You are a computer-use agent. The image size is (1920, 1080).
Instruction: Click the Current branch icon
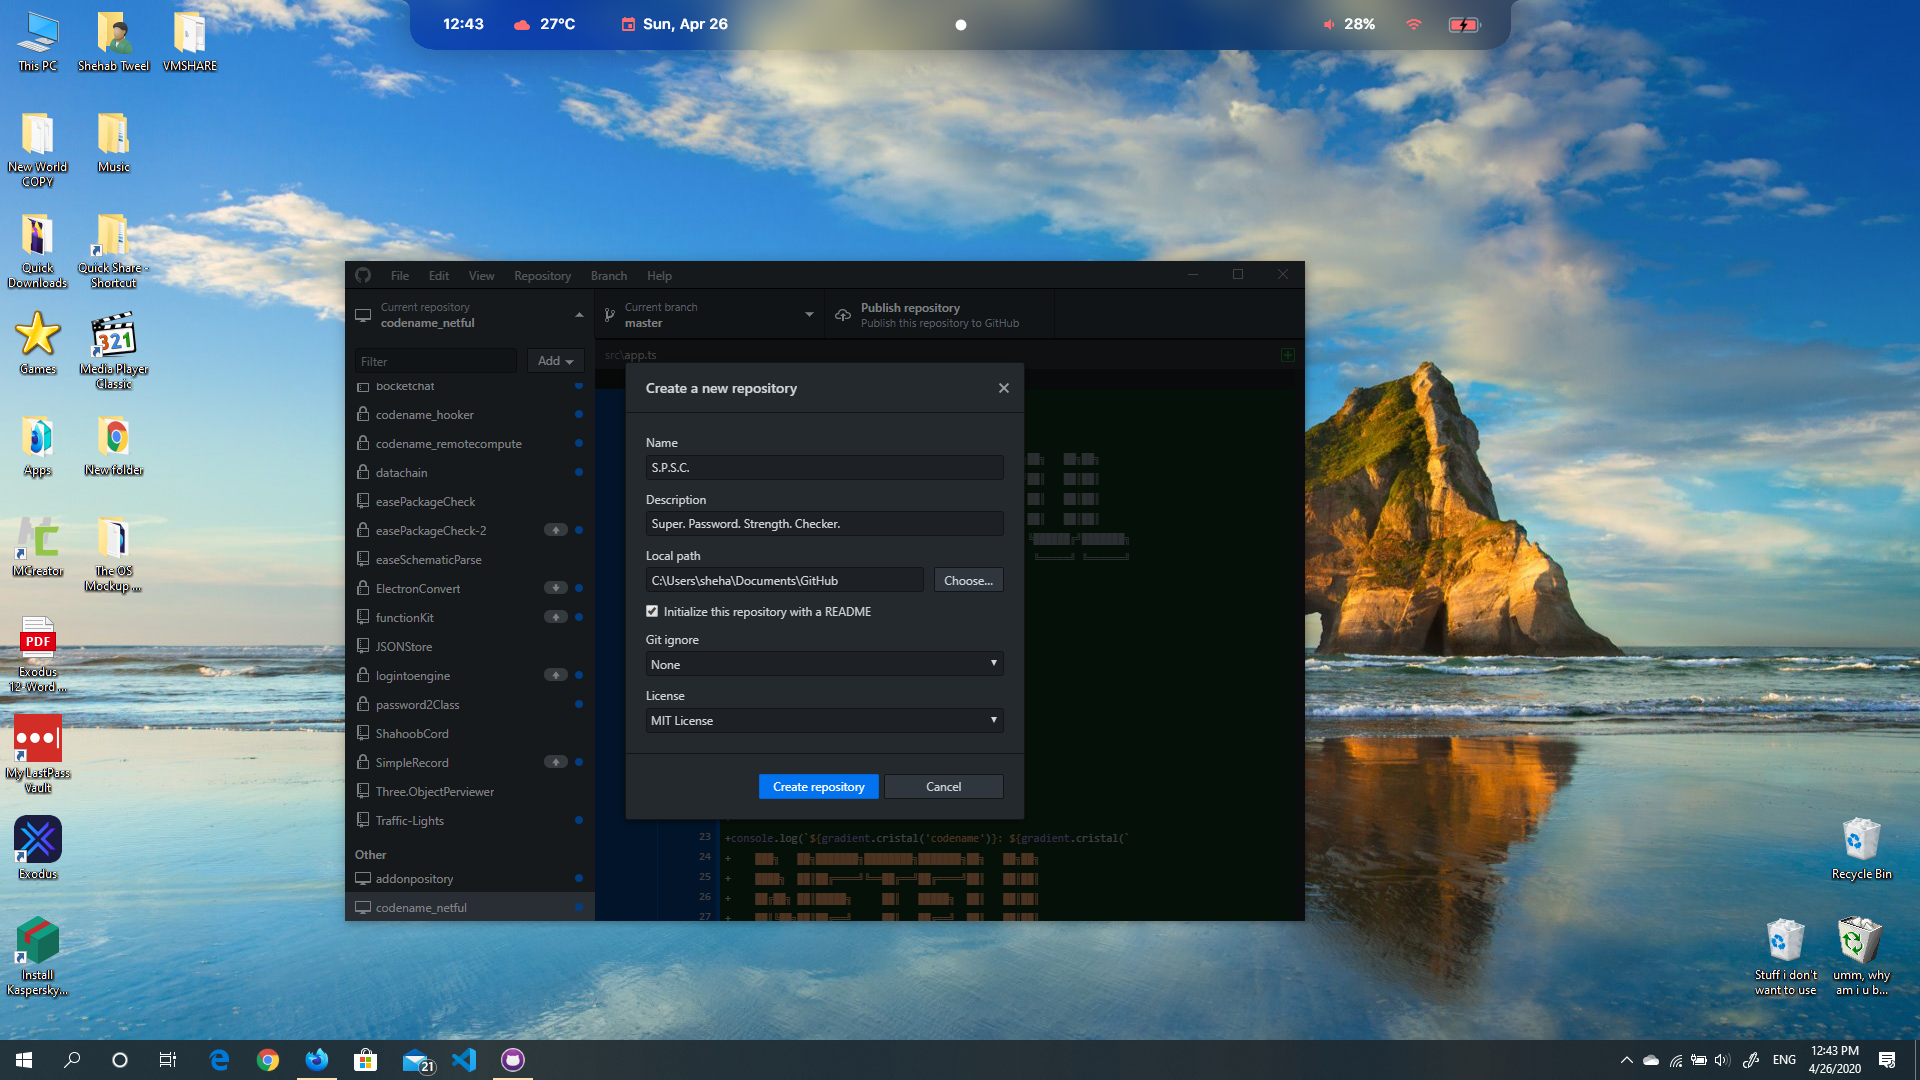point(610,315)
